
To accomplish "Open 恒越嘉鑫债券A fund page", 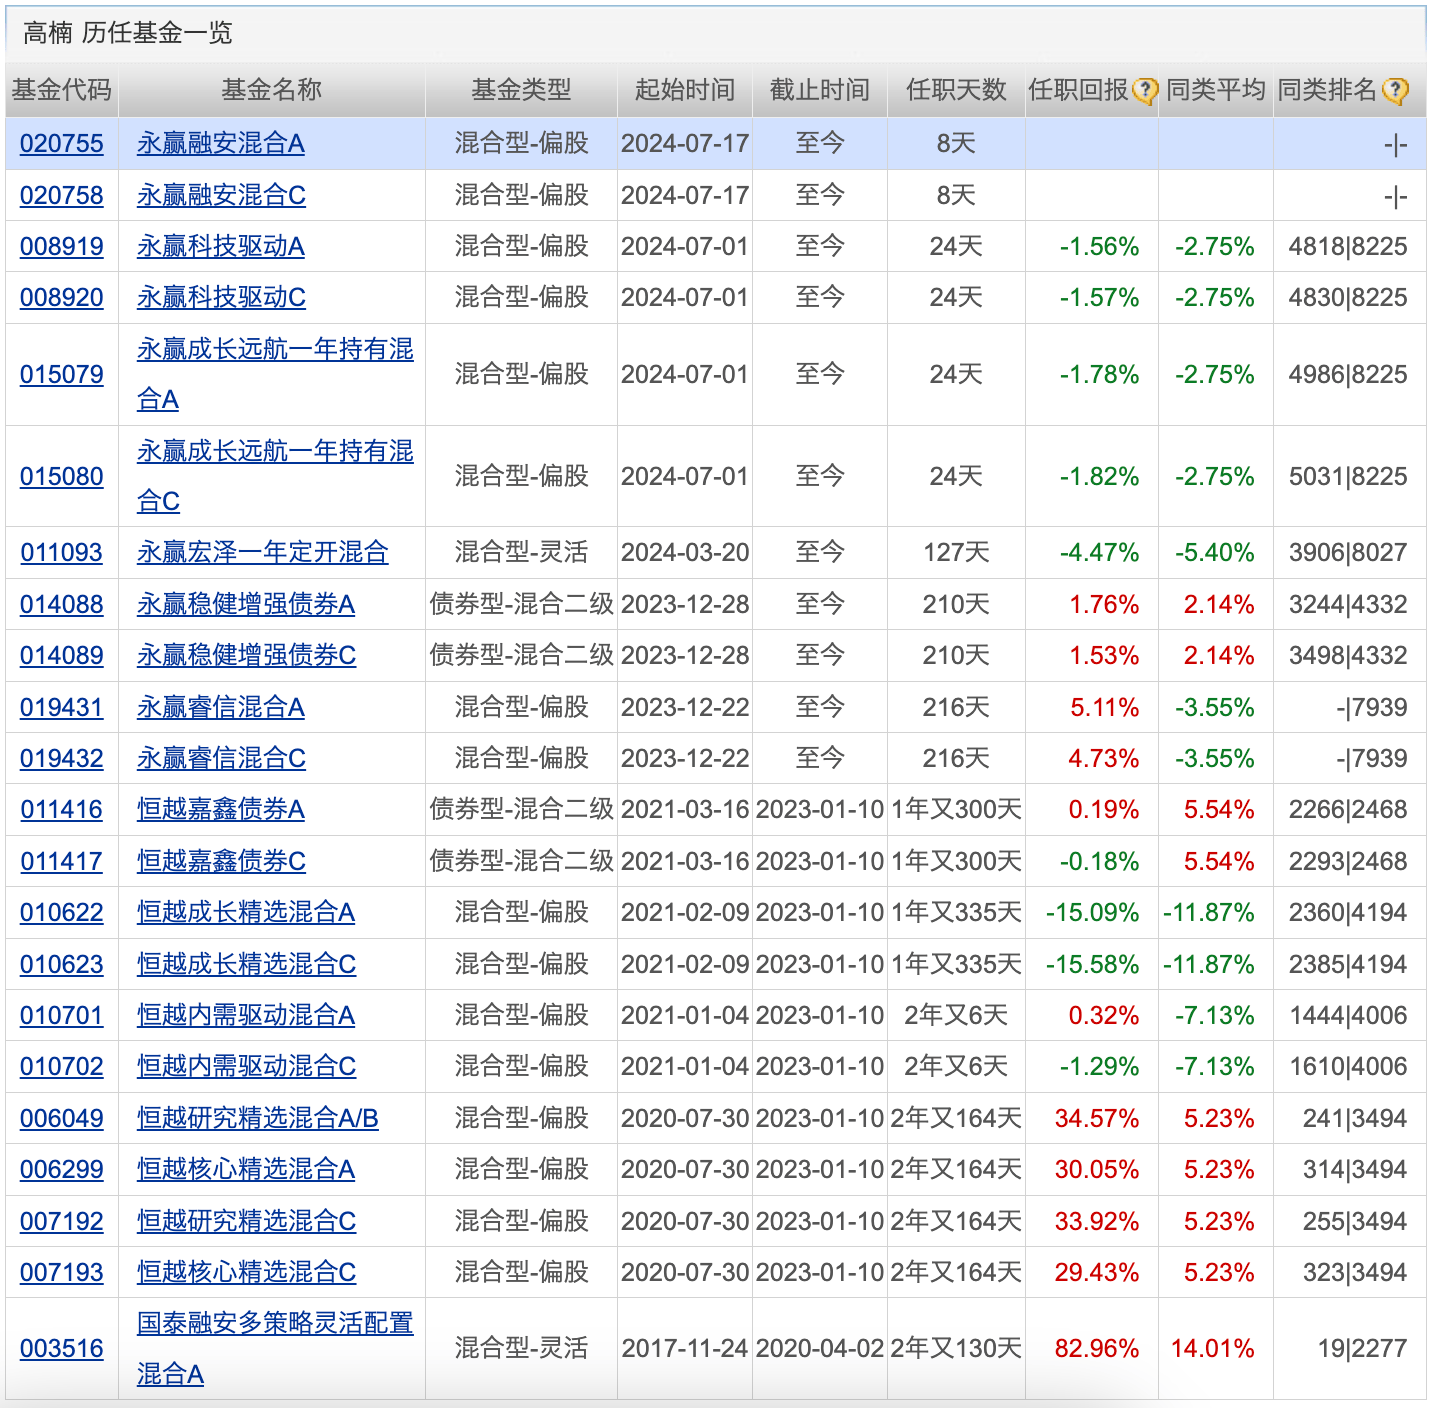I will pos(221,809).
